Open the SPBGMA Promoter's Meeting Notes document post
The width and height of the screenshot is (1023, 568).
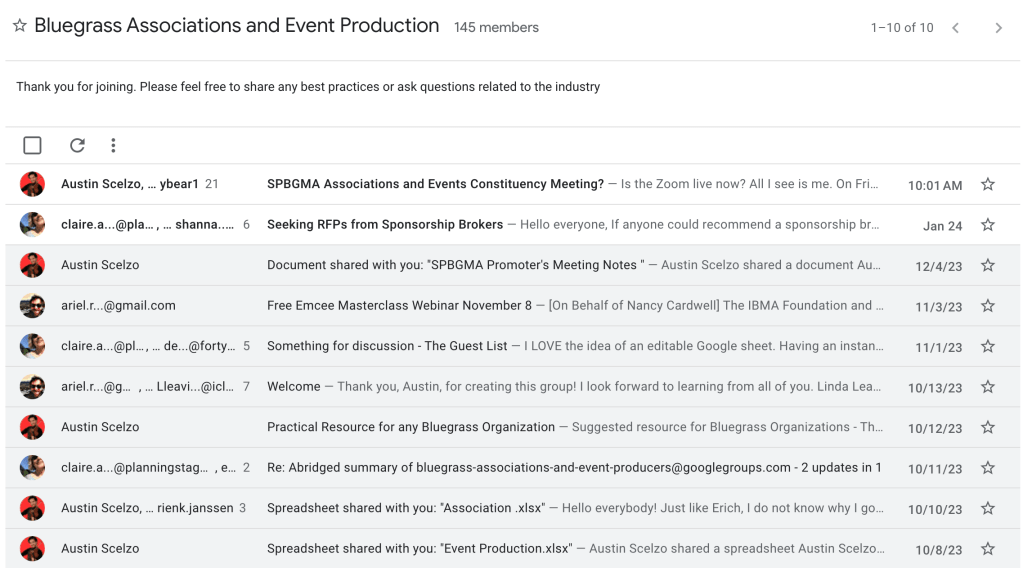[455, 265]
